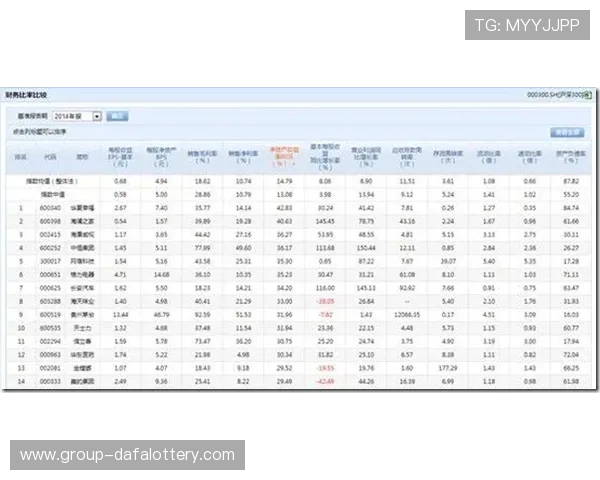600x480 pixels.
Task: Select stock code 600398 in row 2
Action: pyautogui.click(x=50, y=222)
